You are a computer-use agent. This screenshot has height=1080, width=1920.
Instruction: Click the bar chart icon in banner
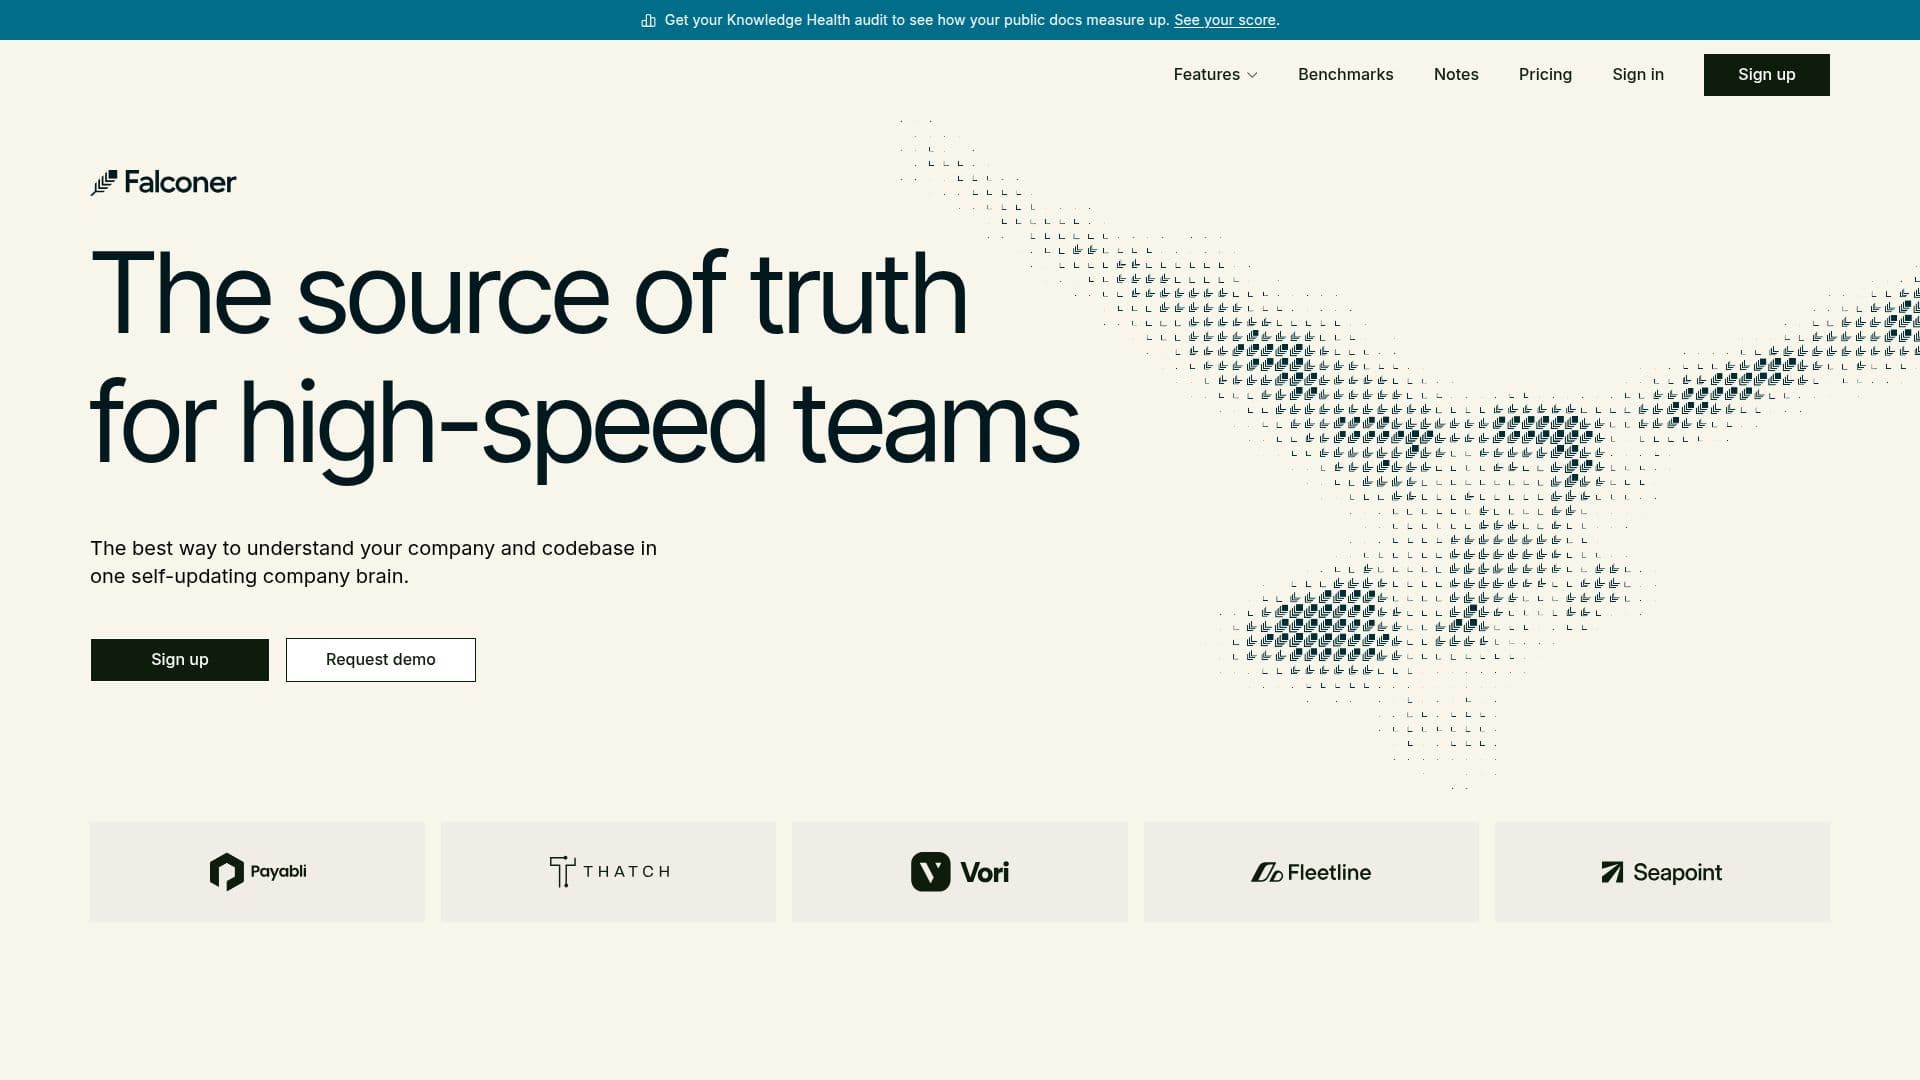[648, 20]
